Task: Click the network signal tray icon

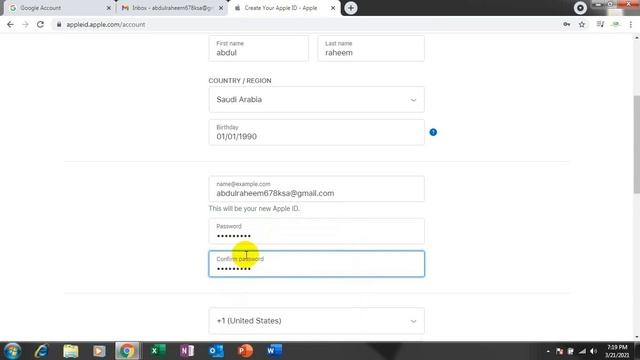Action: tap(582, 351)
